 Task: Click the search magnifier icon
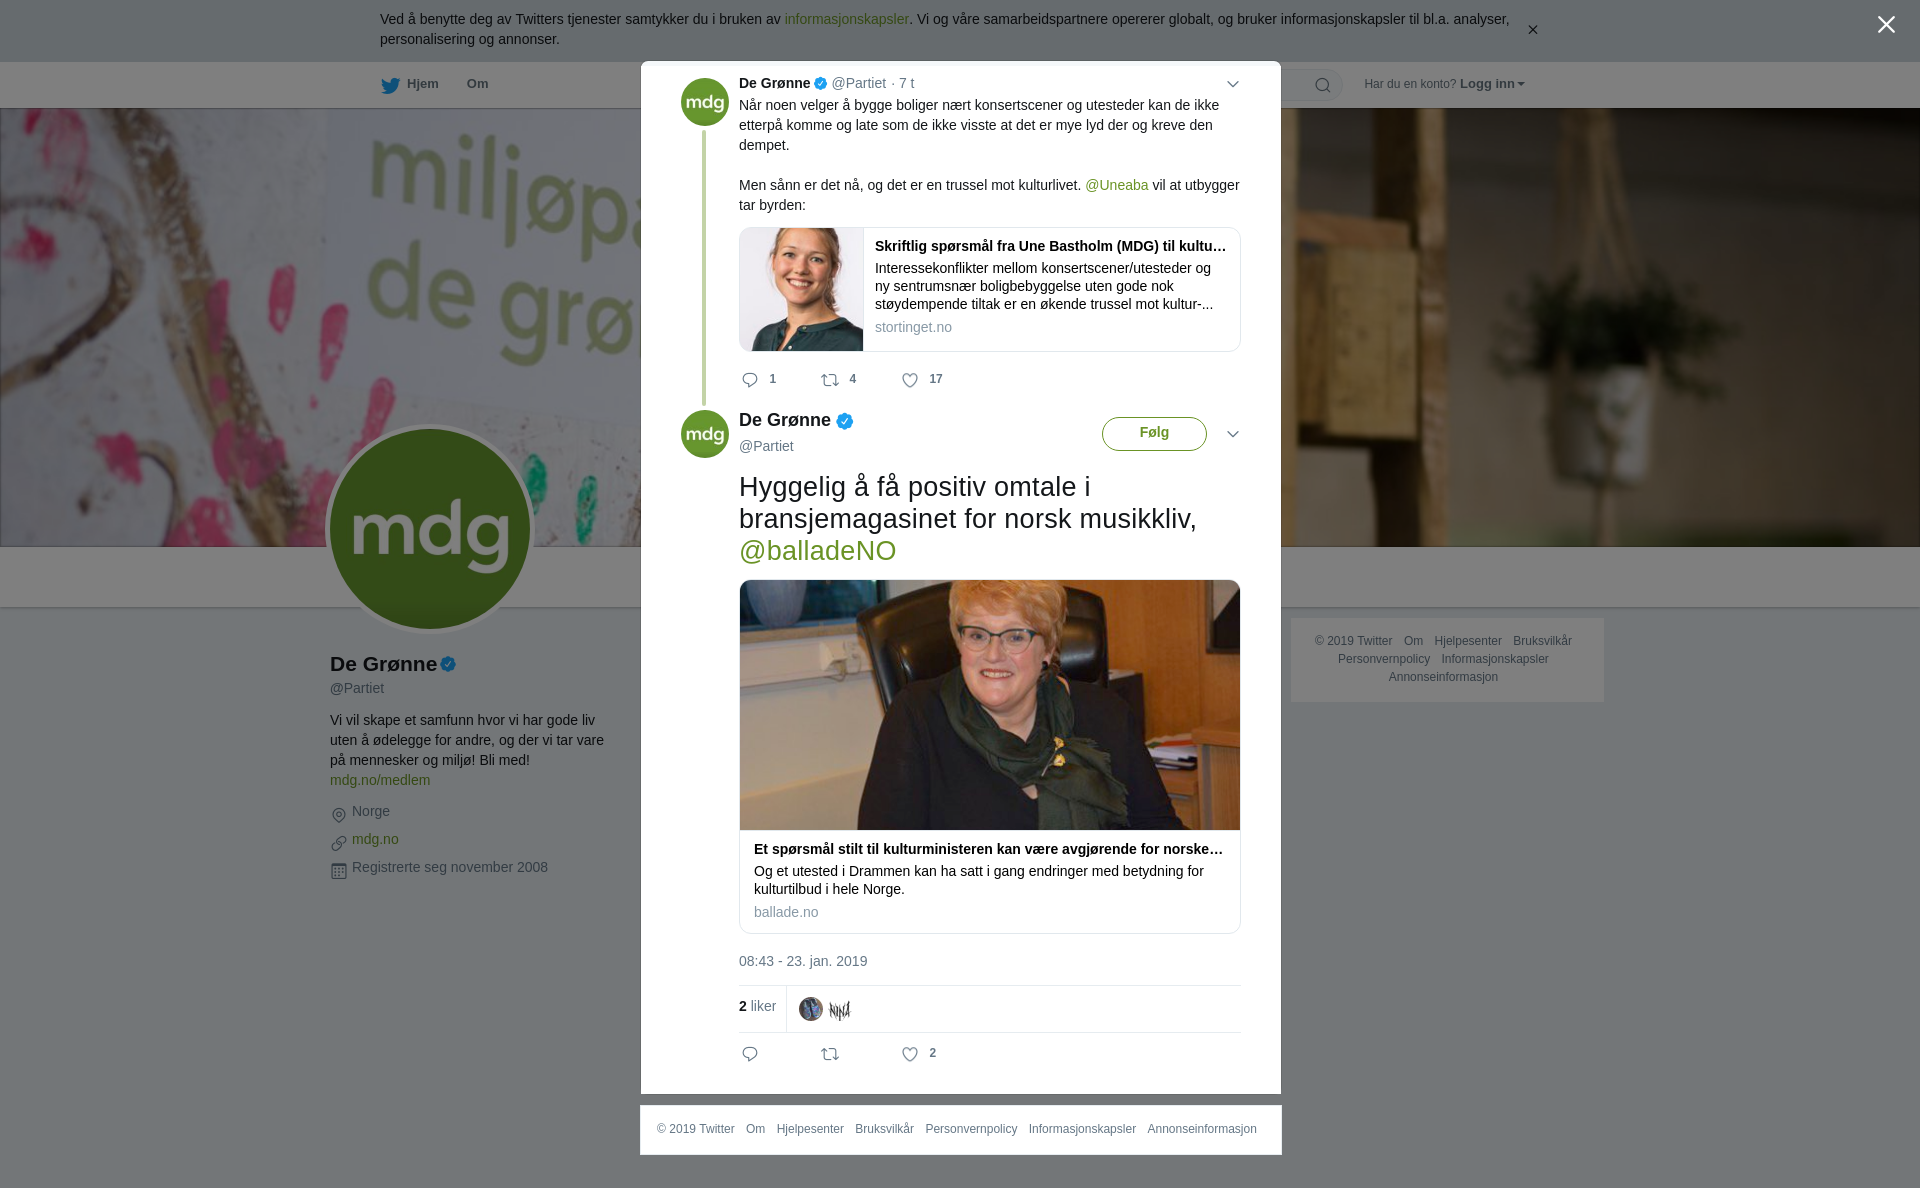pos(1323,85)
